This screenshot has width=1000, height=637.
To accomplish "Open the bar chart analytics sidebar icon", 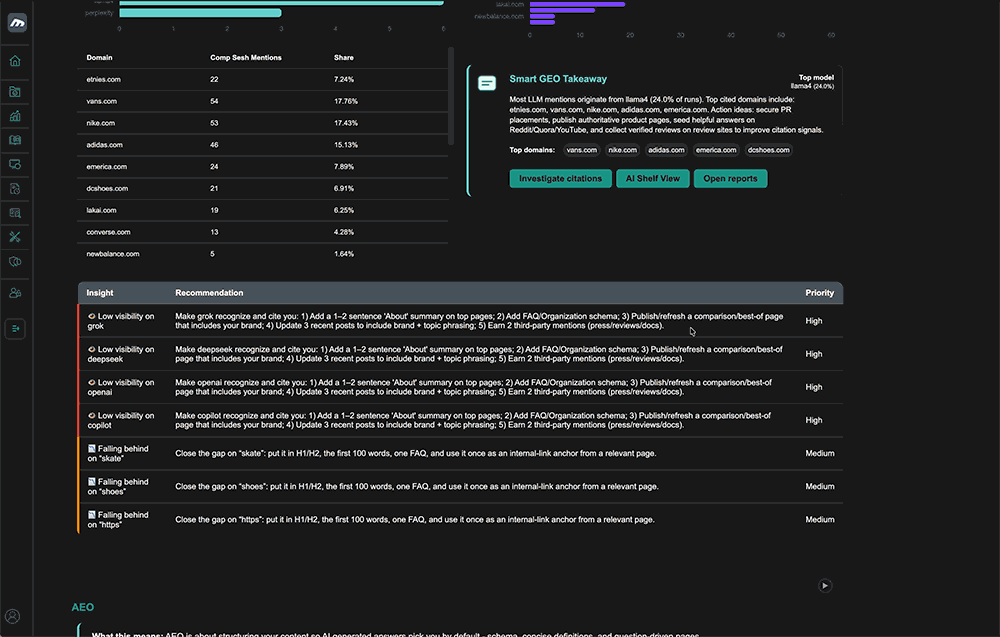I will [15, 116].
